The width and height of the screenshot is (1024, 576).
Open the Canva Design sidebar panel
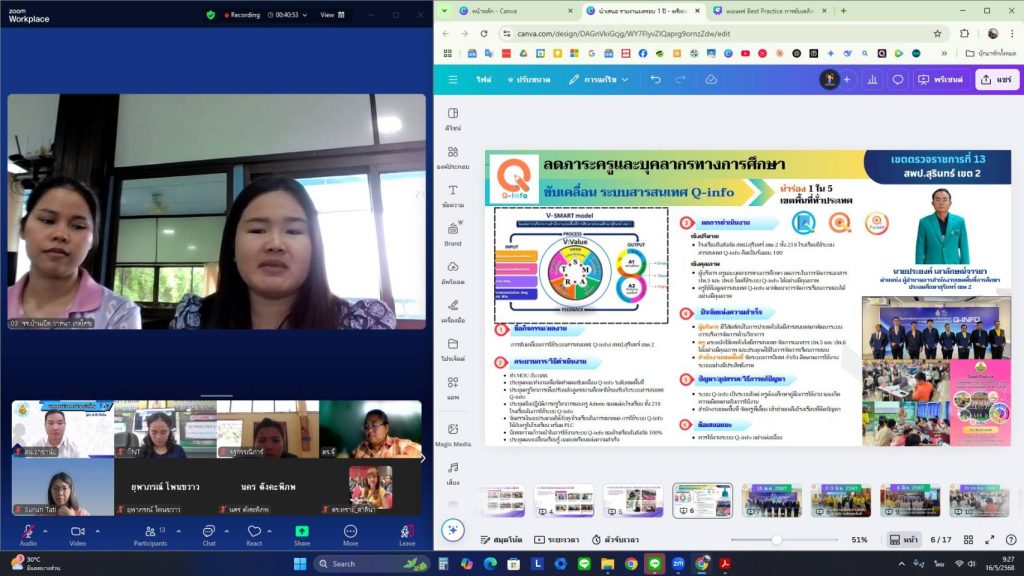pos(453,120)
